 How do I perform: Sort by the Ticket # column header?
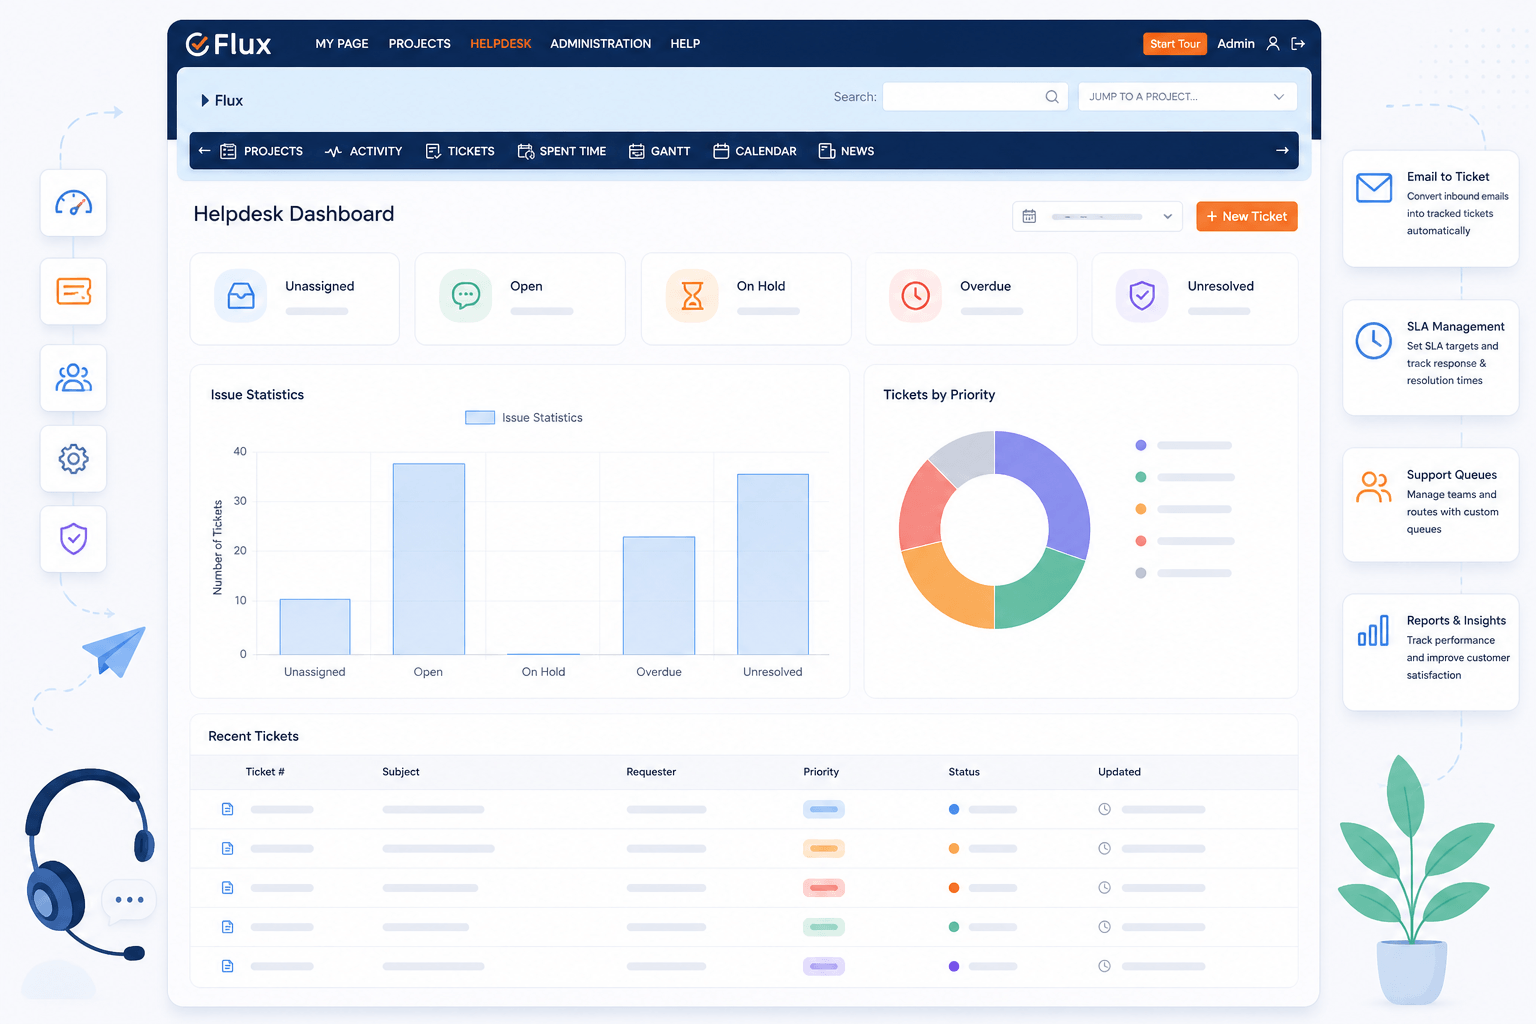(265, 772)
